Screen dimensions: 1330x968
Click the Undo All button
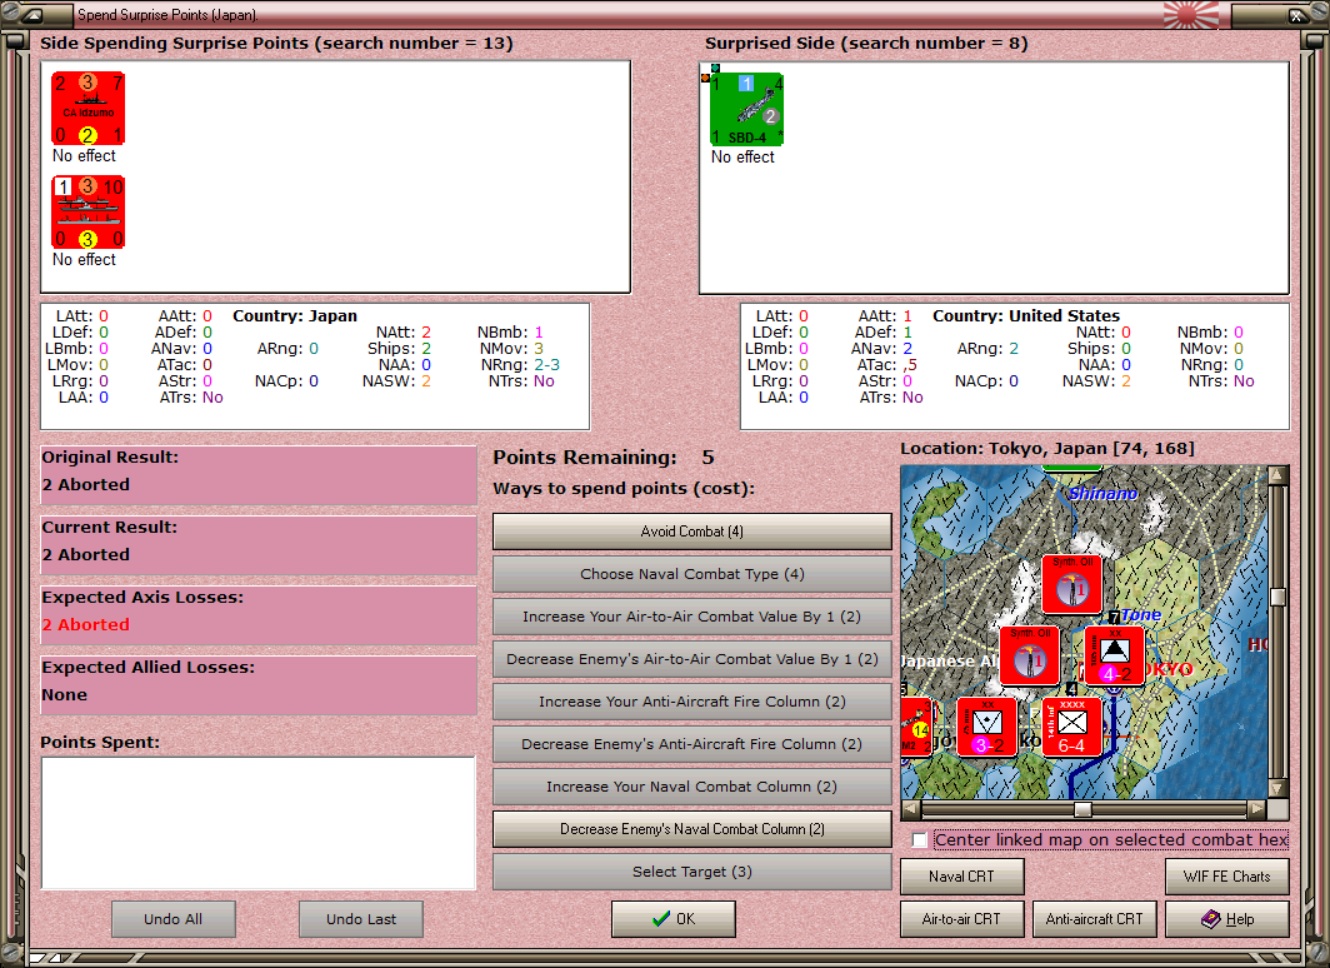point(173,919)
